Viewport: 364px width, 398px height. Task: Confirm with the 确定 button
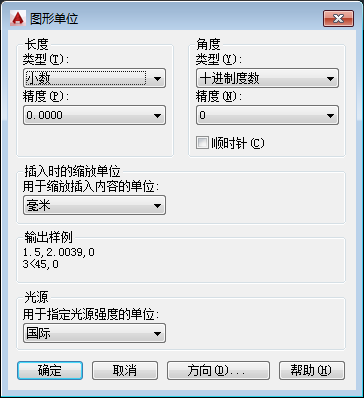[x=50, y=370]
